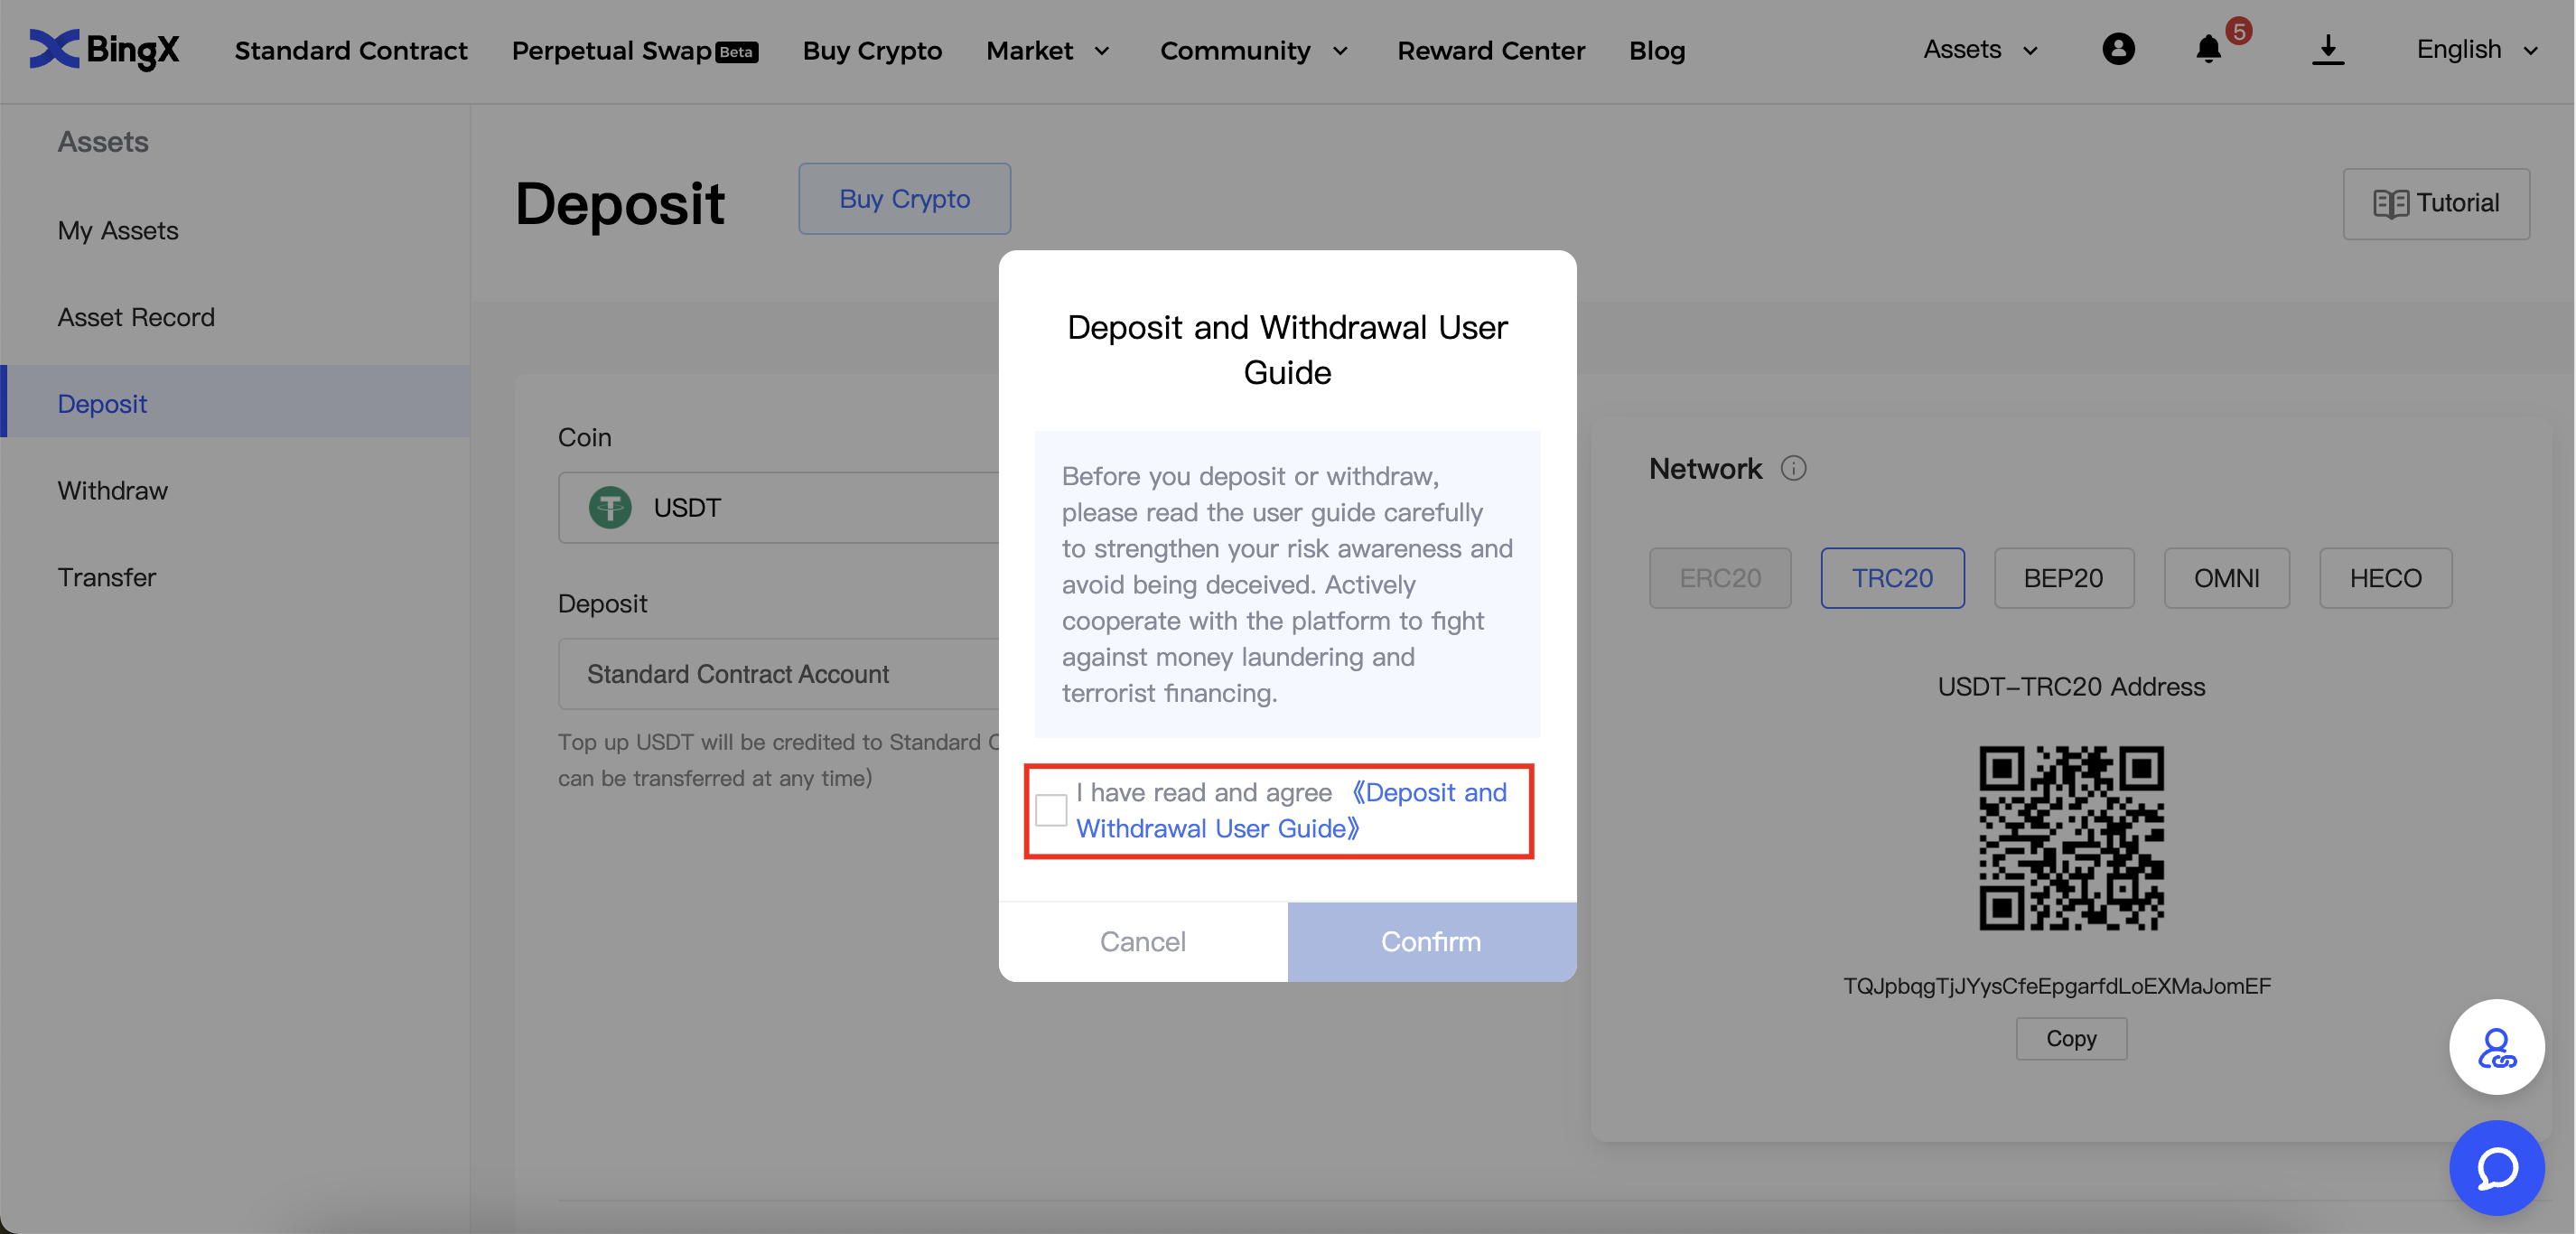Open the user profile icon
The height and width of the screenshot is (1234, 2576).
(x=2117, y=49)
